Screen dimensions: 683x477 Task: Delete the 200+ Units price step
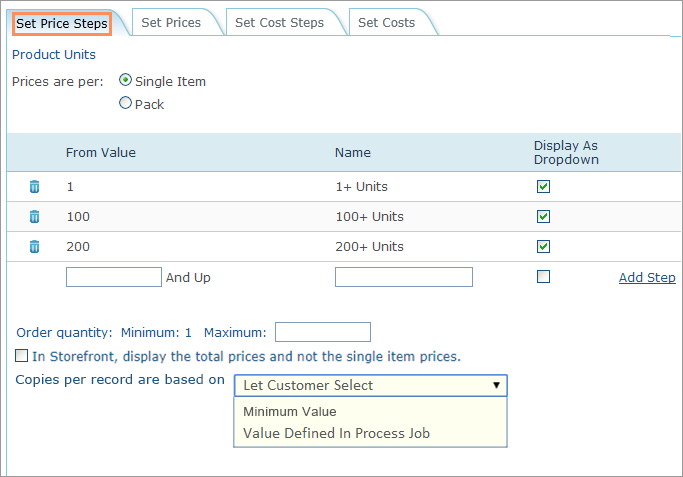click(x=34, y=247)
